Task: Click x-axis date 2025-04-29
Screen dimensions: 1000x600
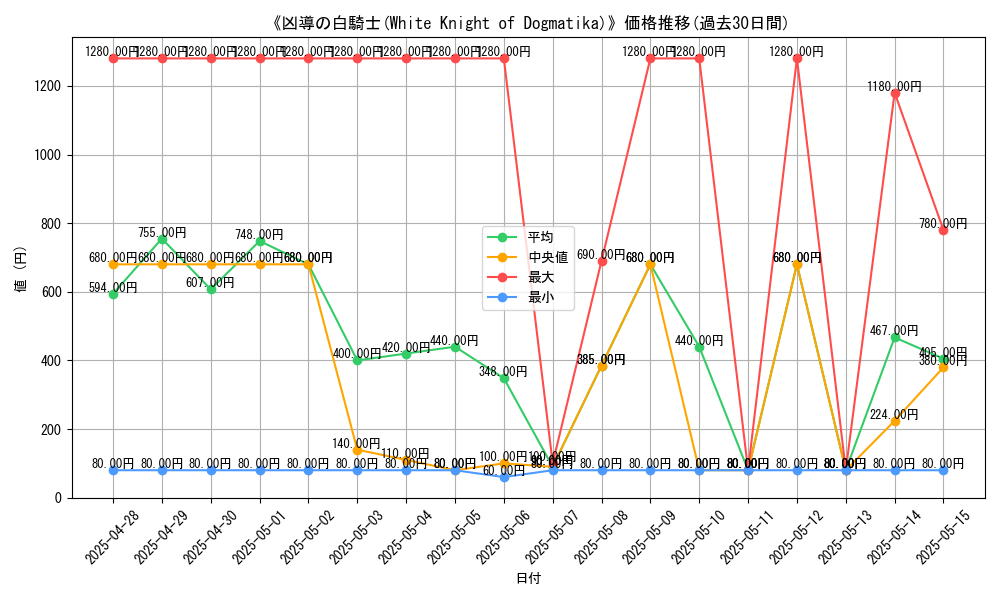Action: [x=161, y=537]
